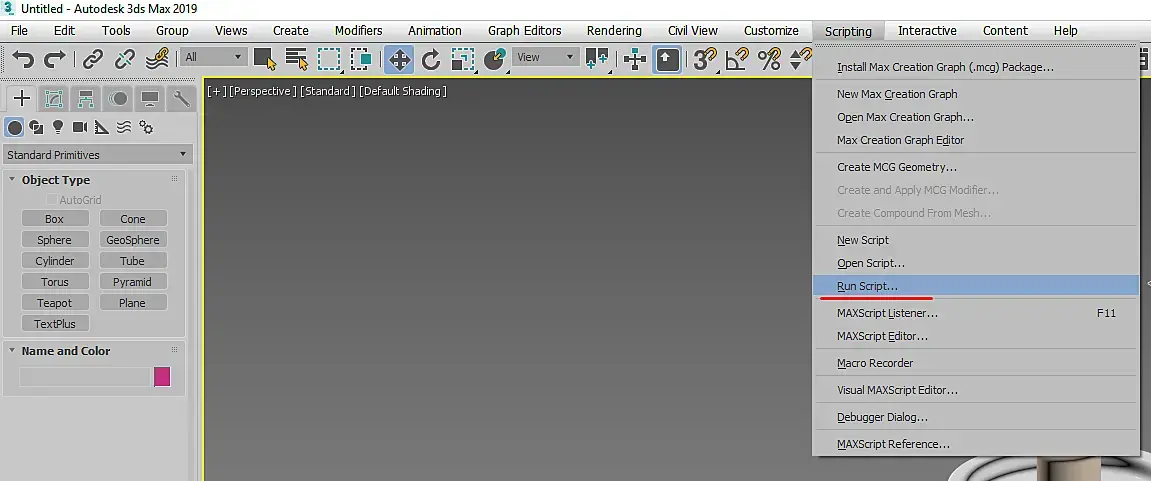Click the Rectangular Selection Region icon
The height and width of the screenshot is (481, 1151).
[x=329, y=59]
